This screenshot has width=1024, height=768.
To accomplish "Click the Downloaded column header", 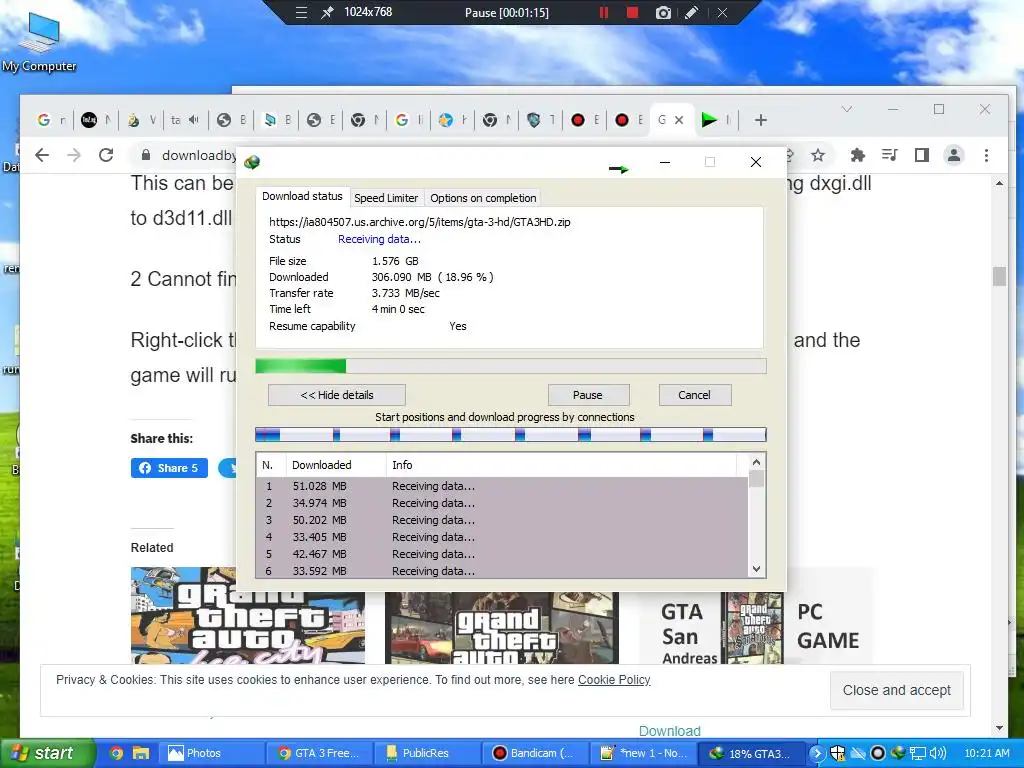I will 336,465.
